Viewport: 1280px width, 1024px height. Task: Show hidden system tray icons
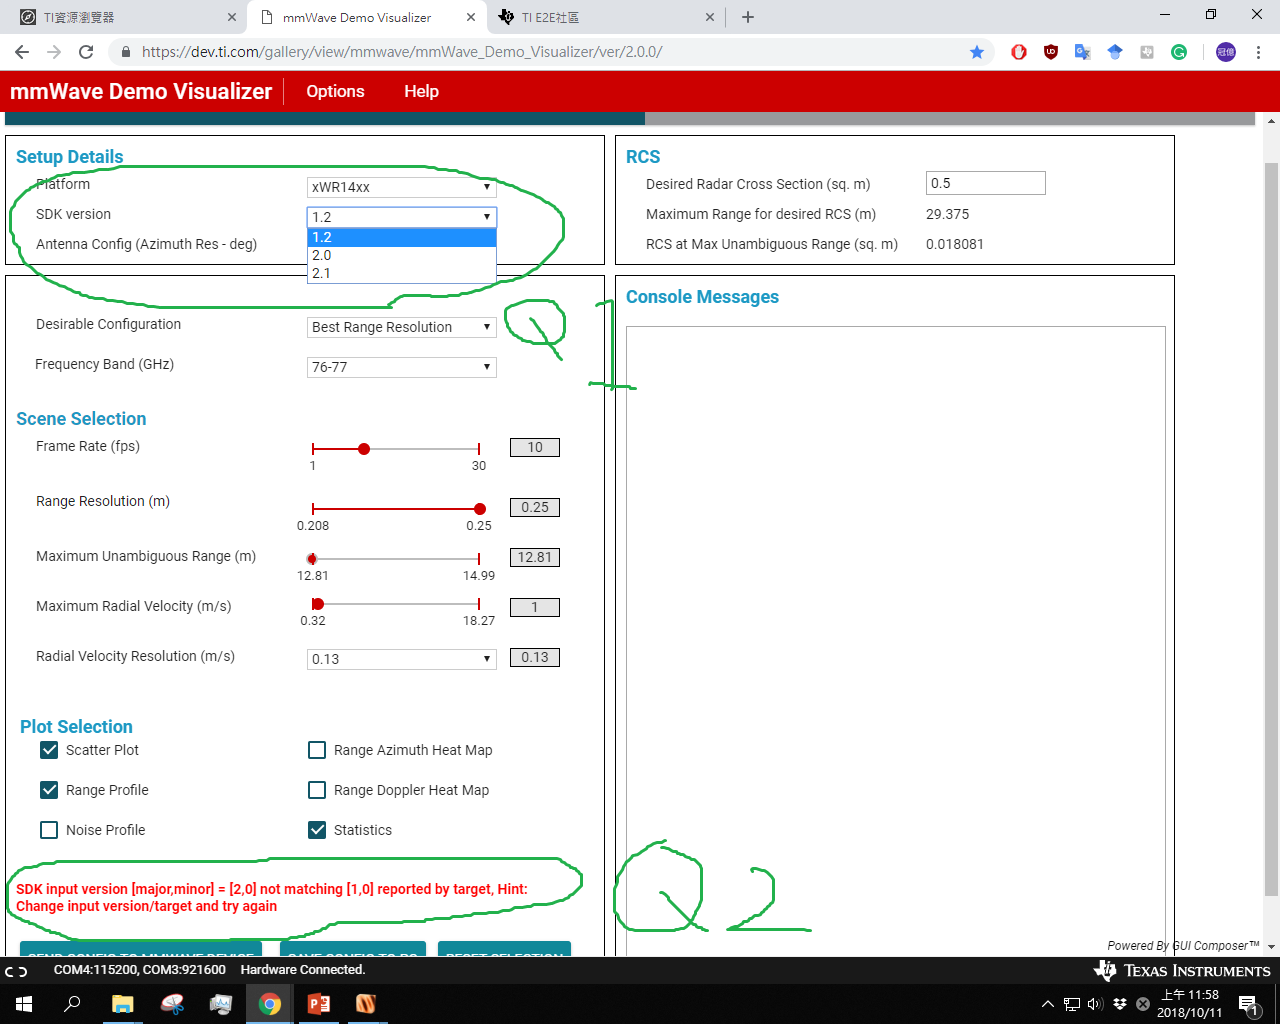(1048, 1004)
